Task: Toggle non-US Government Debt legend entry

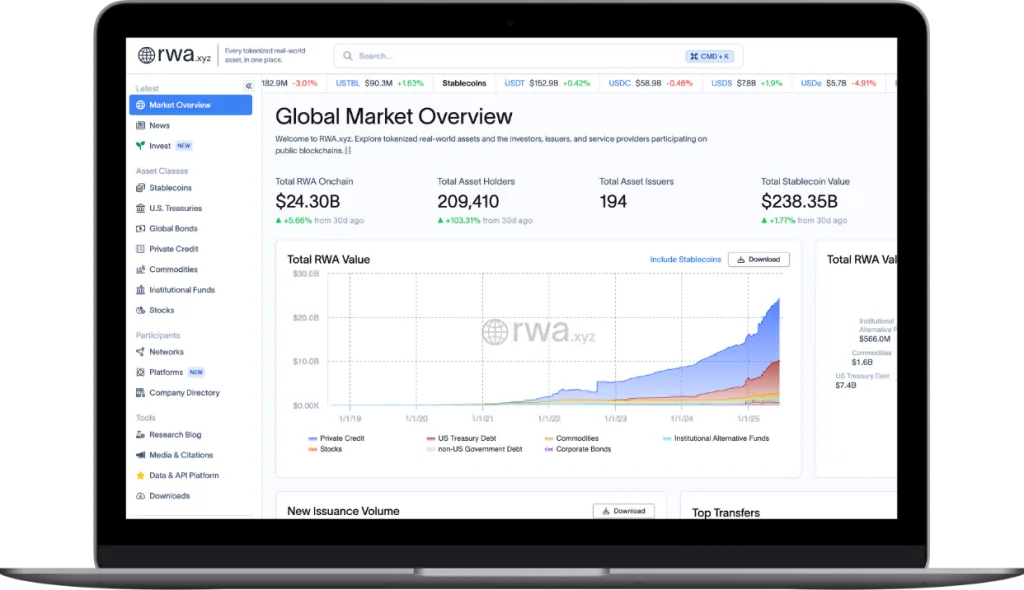Action: click(474, 449)
